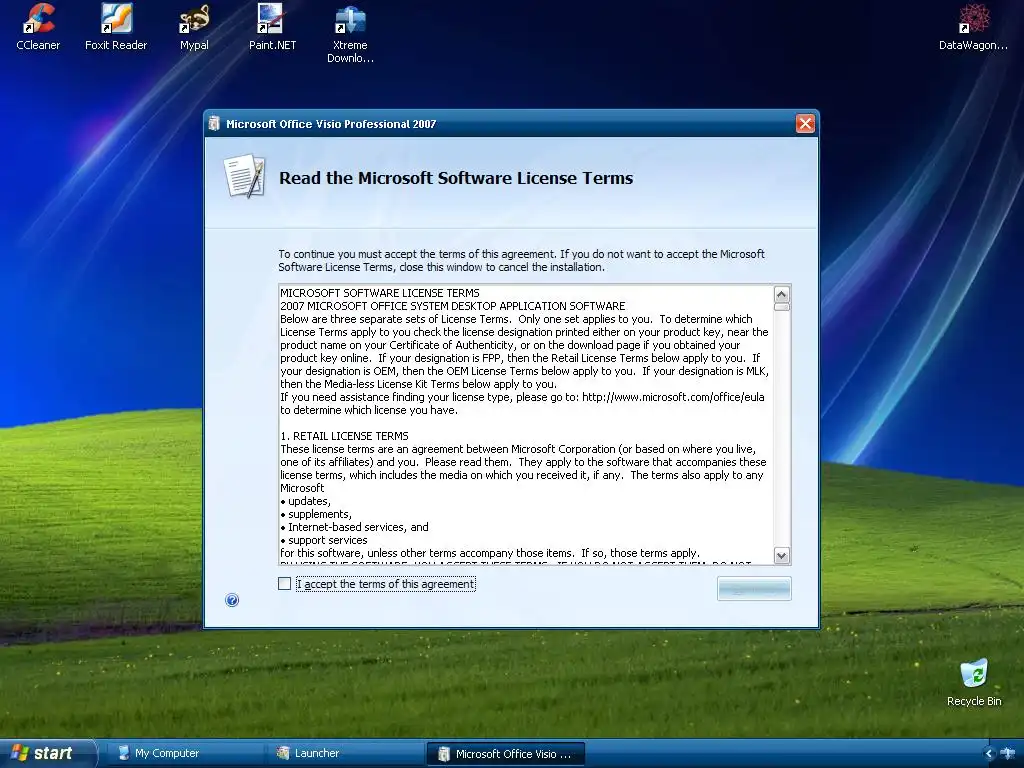Click Microsoft Office Visio taskbar button
This screenshot has height=768, width=1024.
pyautogui.click(x=505, y=754)
